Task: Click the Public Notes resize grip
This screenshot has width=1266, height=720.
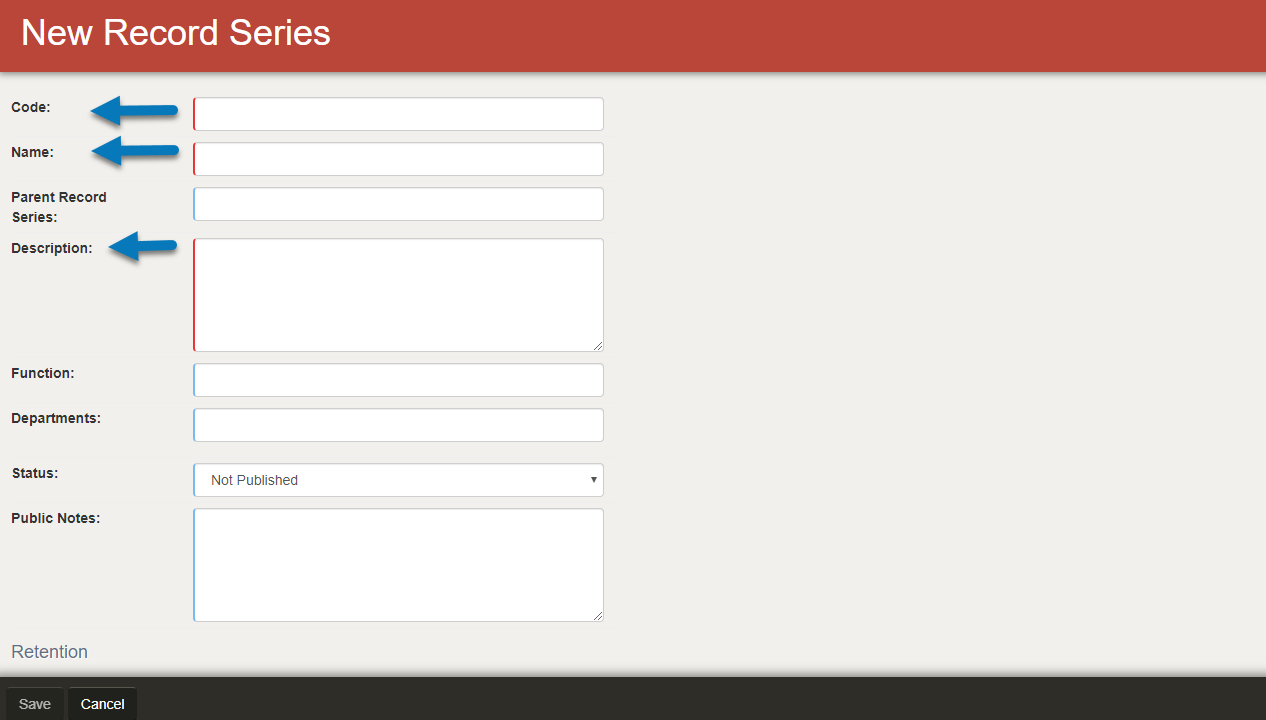Action: pyautogui.click(x=598, y=616)
